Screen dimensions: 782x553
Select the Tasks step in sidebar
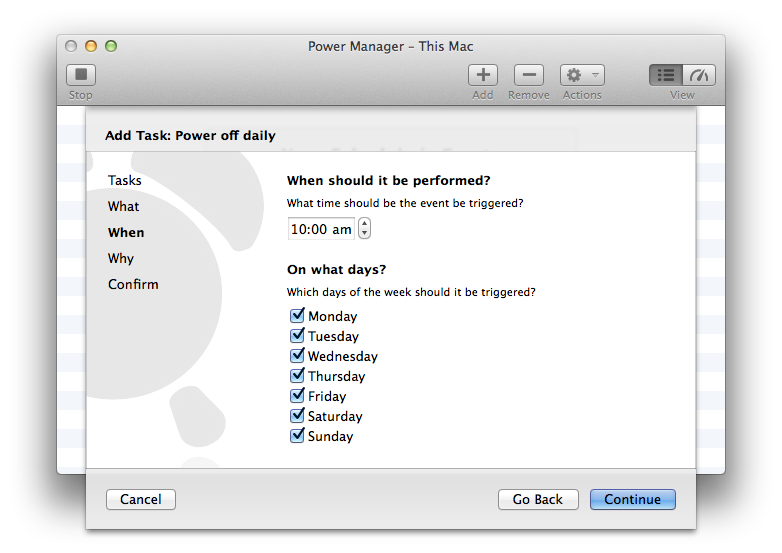[x=125, y=180]
